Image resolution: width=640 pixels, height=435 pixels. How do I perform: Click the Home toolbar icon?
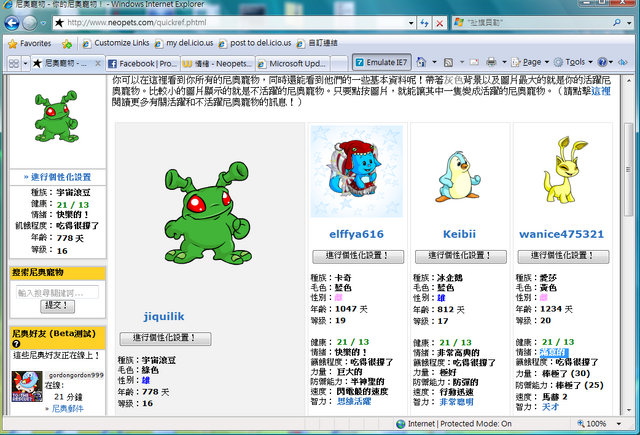point(421,62)
